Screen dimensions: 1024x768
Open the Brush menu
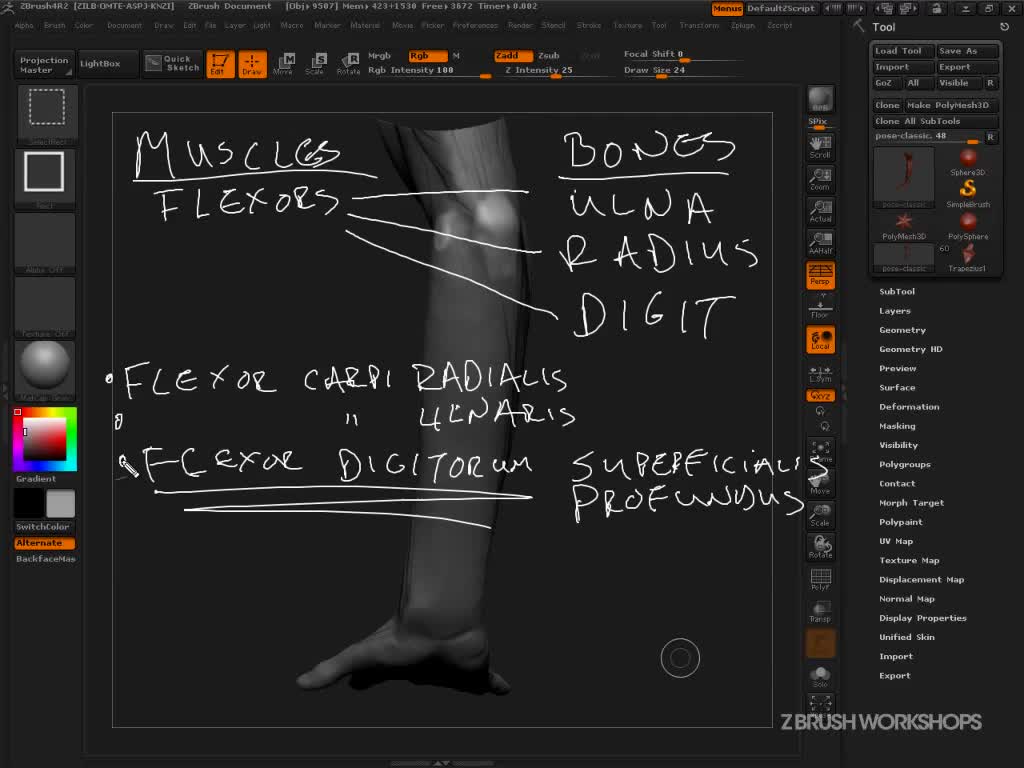54,25
